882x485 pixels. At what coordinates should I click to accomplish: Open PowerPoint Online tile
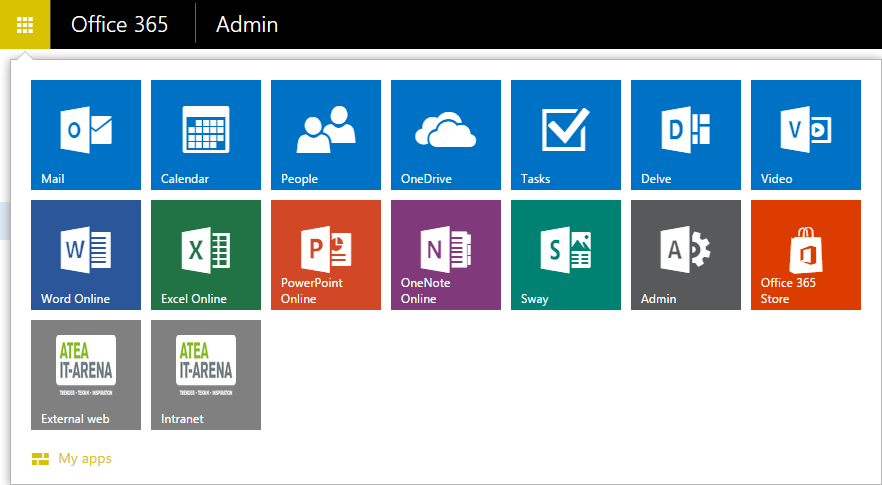click(326, 255)
